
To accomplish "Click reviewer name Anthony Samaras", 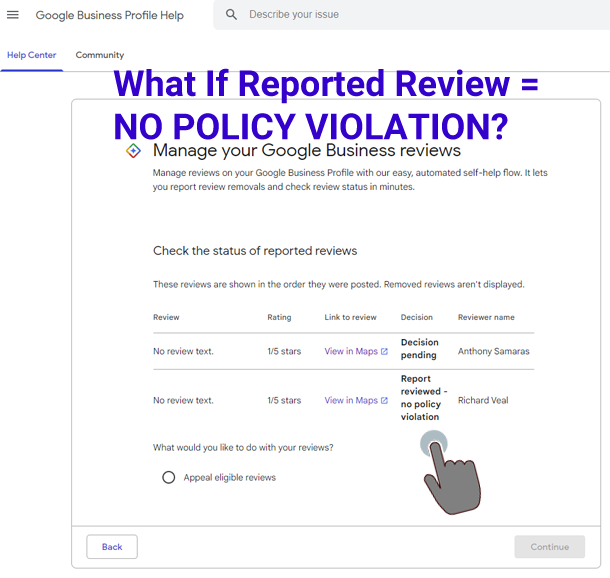I will click(x=493, y=351).
